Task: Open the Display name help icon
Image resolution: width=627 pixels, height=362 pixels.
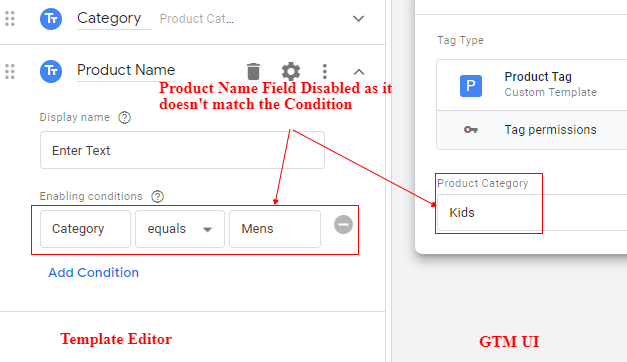Action: (x=124, y=118)
